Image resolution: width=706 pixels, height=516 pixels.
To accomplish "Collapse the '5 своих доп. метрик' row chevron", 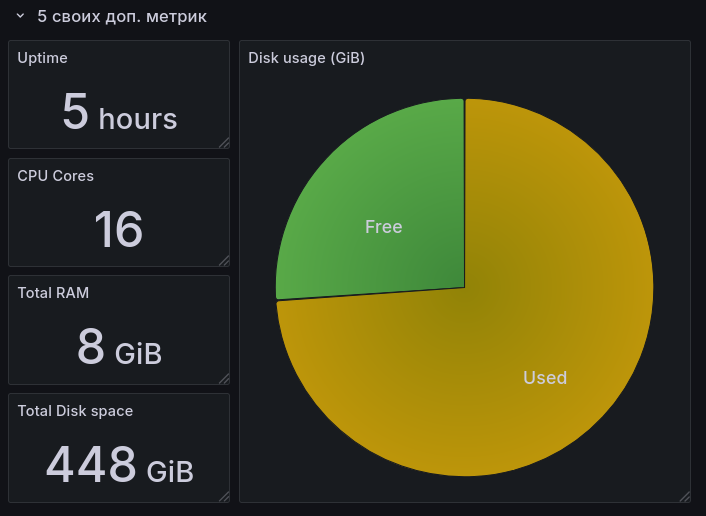I will click(19, 17).
